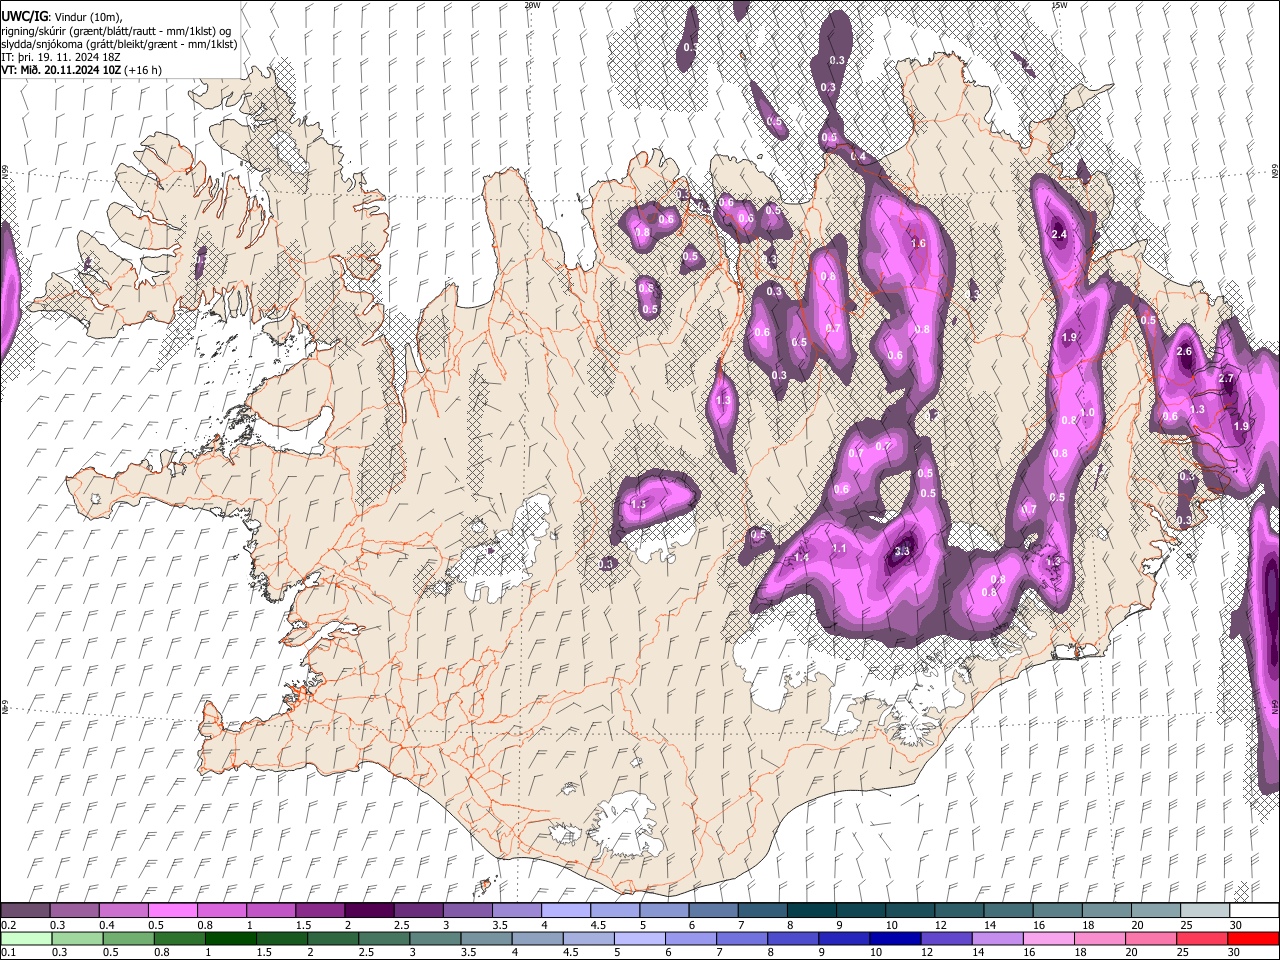1280x960 pixels.
Task: Click the 2.7 precipitation value on the east coast
Action: click(1228, 379)
